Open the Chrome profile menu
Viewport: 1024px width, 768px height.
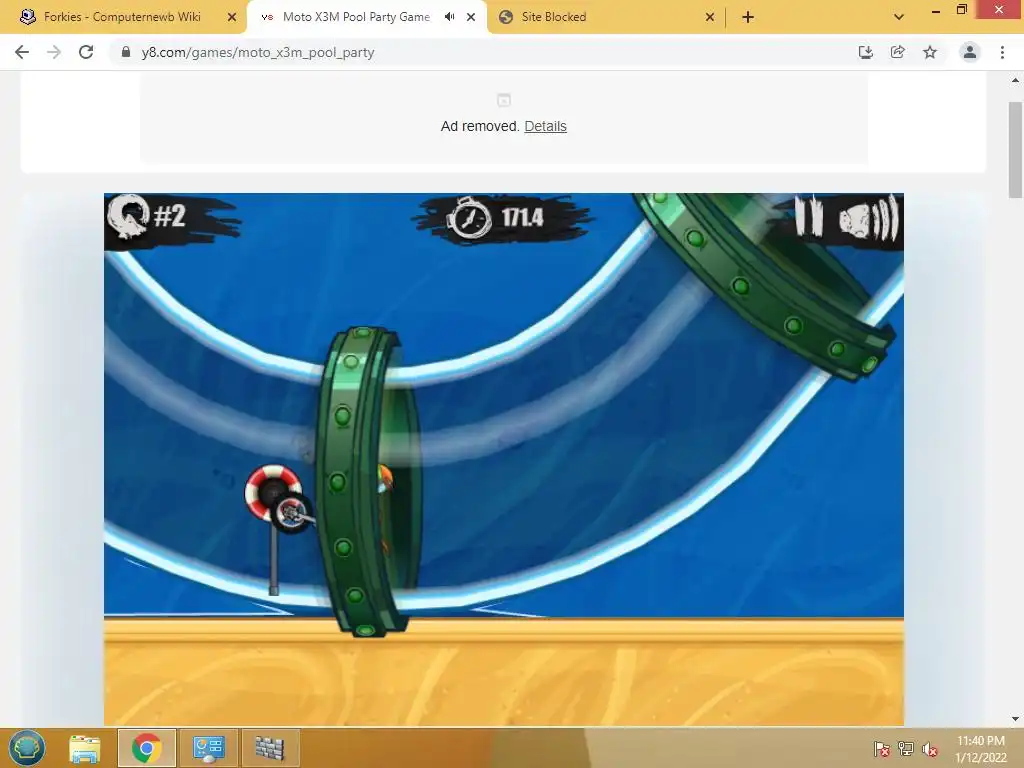coord(970,52)
